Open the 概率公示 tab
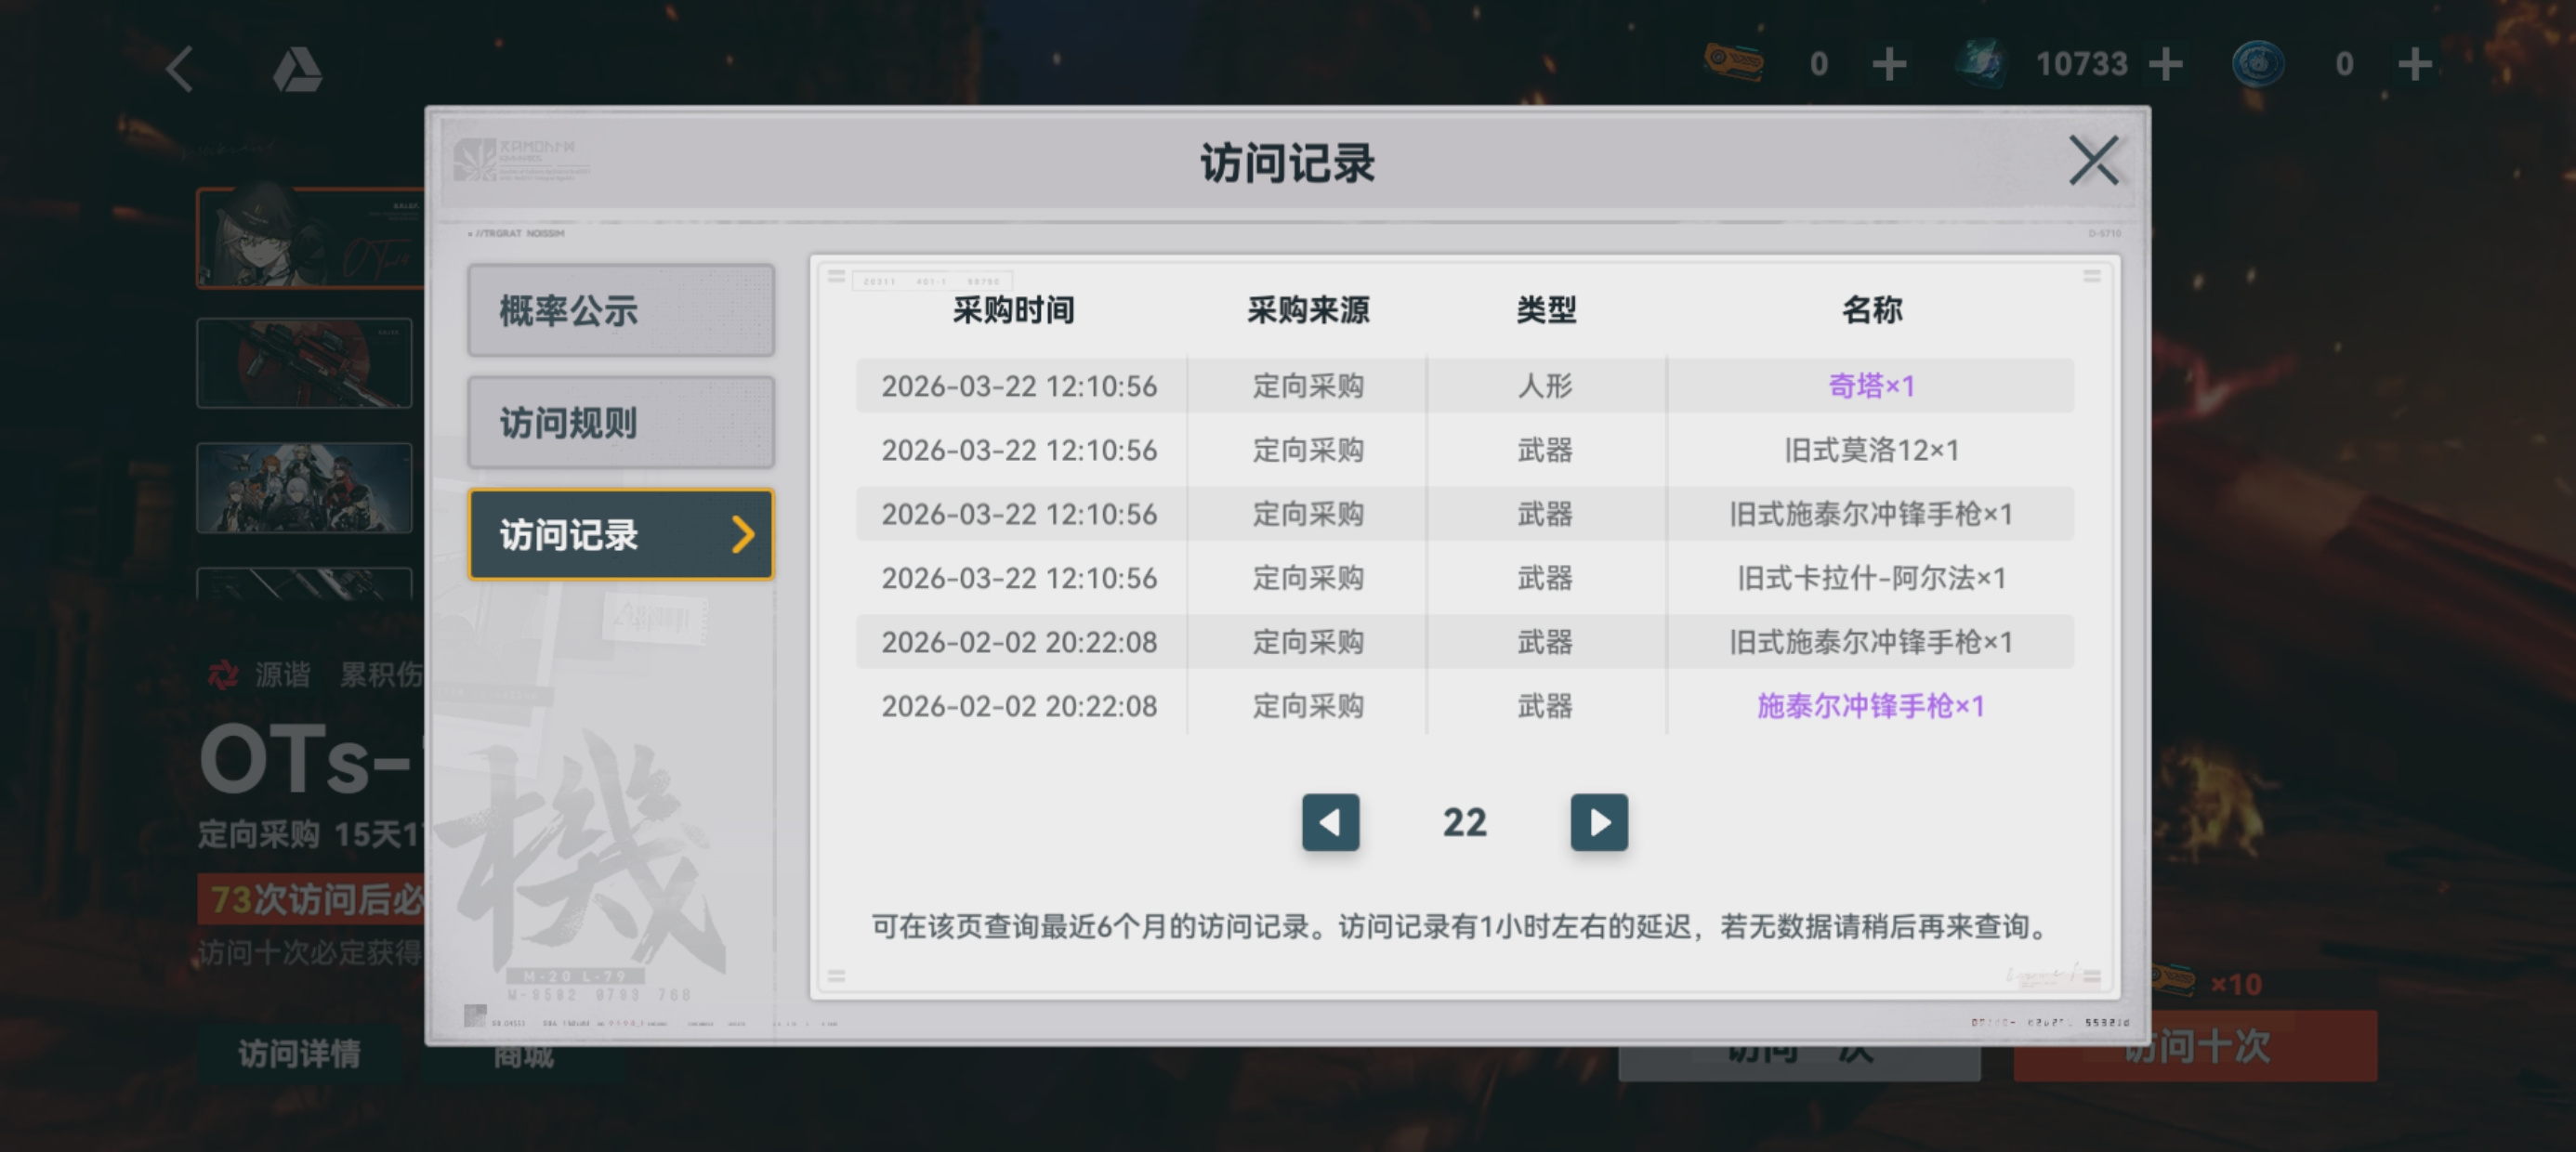Screen dimensions: 2576x1152 (621, 310)
